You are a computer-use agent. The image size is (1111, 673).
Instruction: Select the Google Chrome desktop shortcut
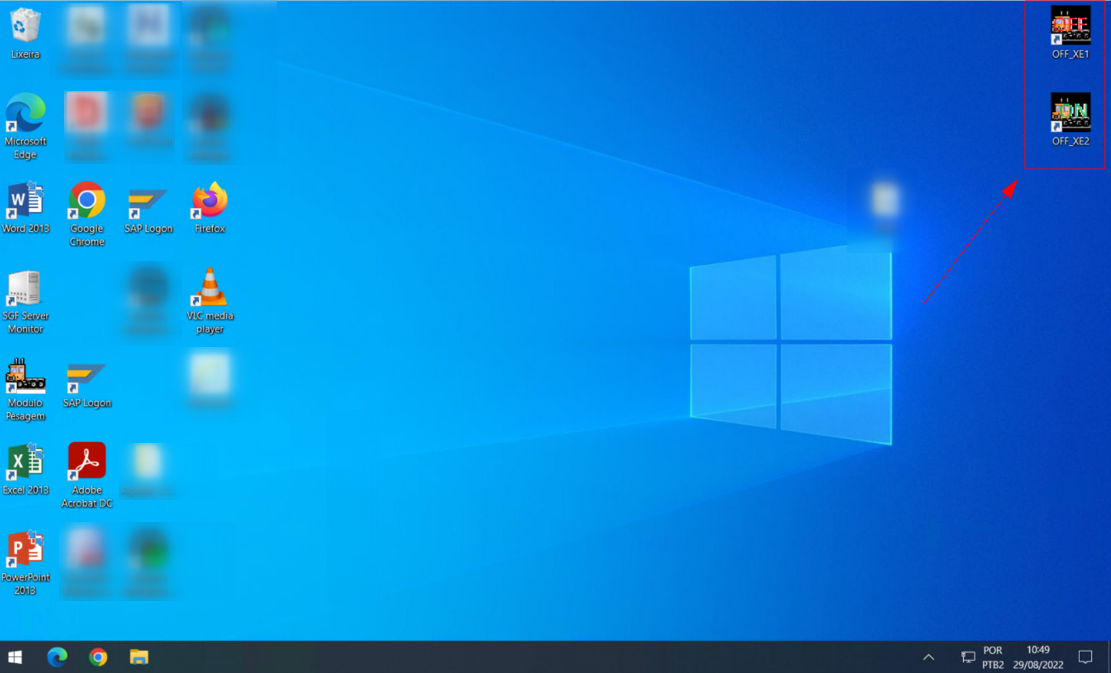pos(87,215)
